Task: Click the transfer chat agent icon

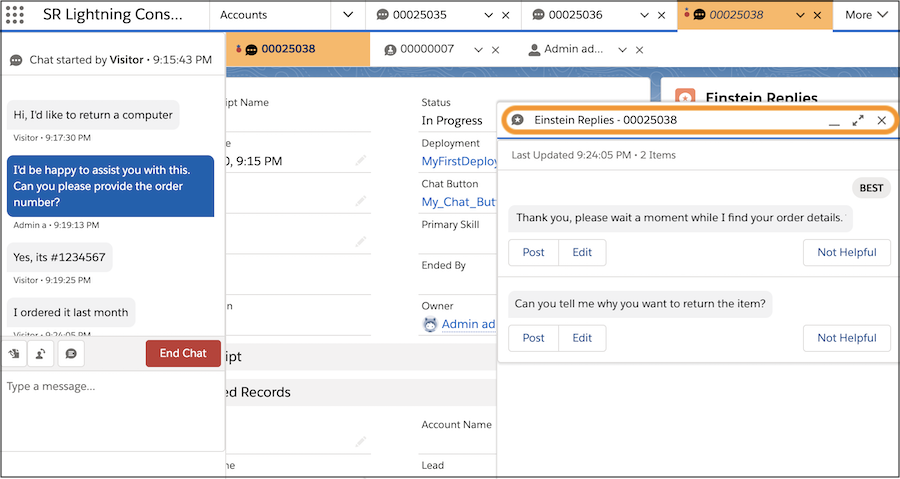Action: click(x=41, y=353)
